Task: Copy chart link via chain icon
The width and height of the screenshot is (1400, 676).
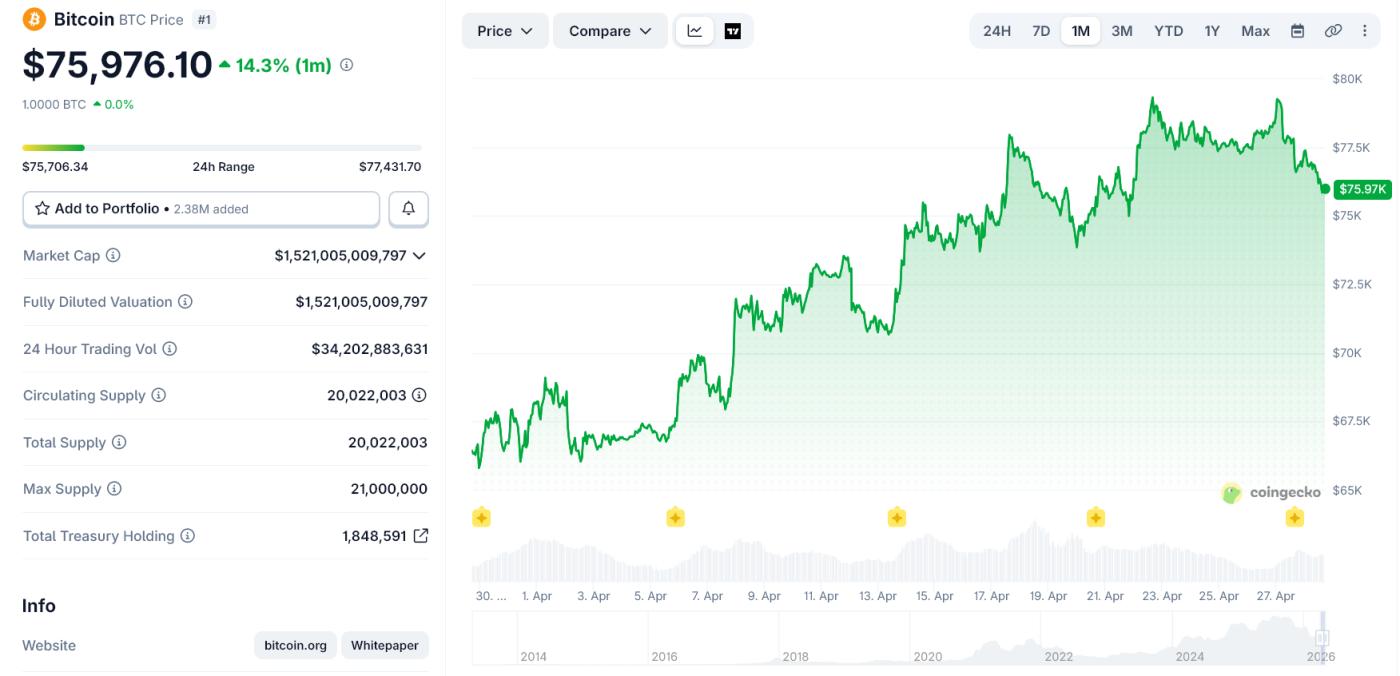Action: 1333,31
